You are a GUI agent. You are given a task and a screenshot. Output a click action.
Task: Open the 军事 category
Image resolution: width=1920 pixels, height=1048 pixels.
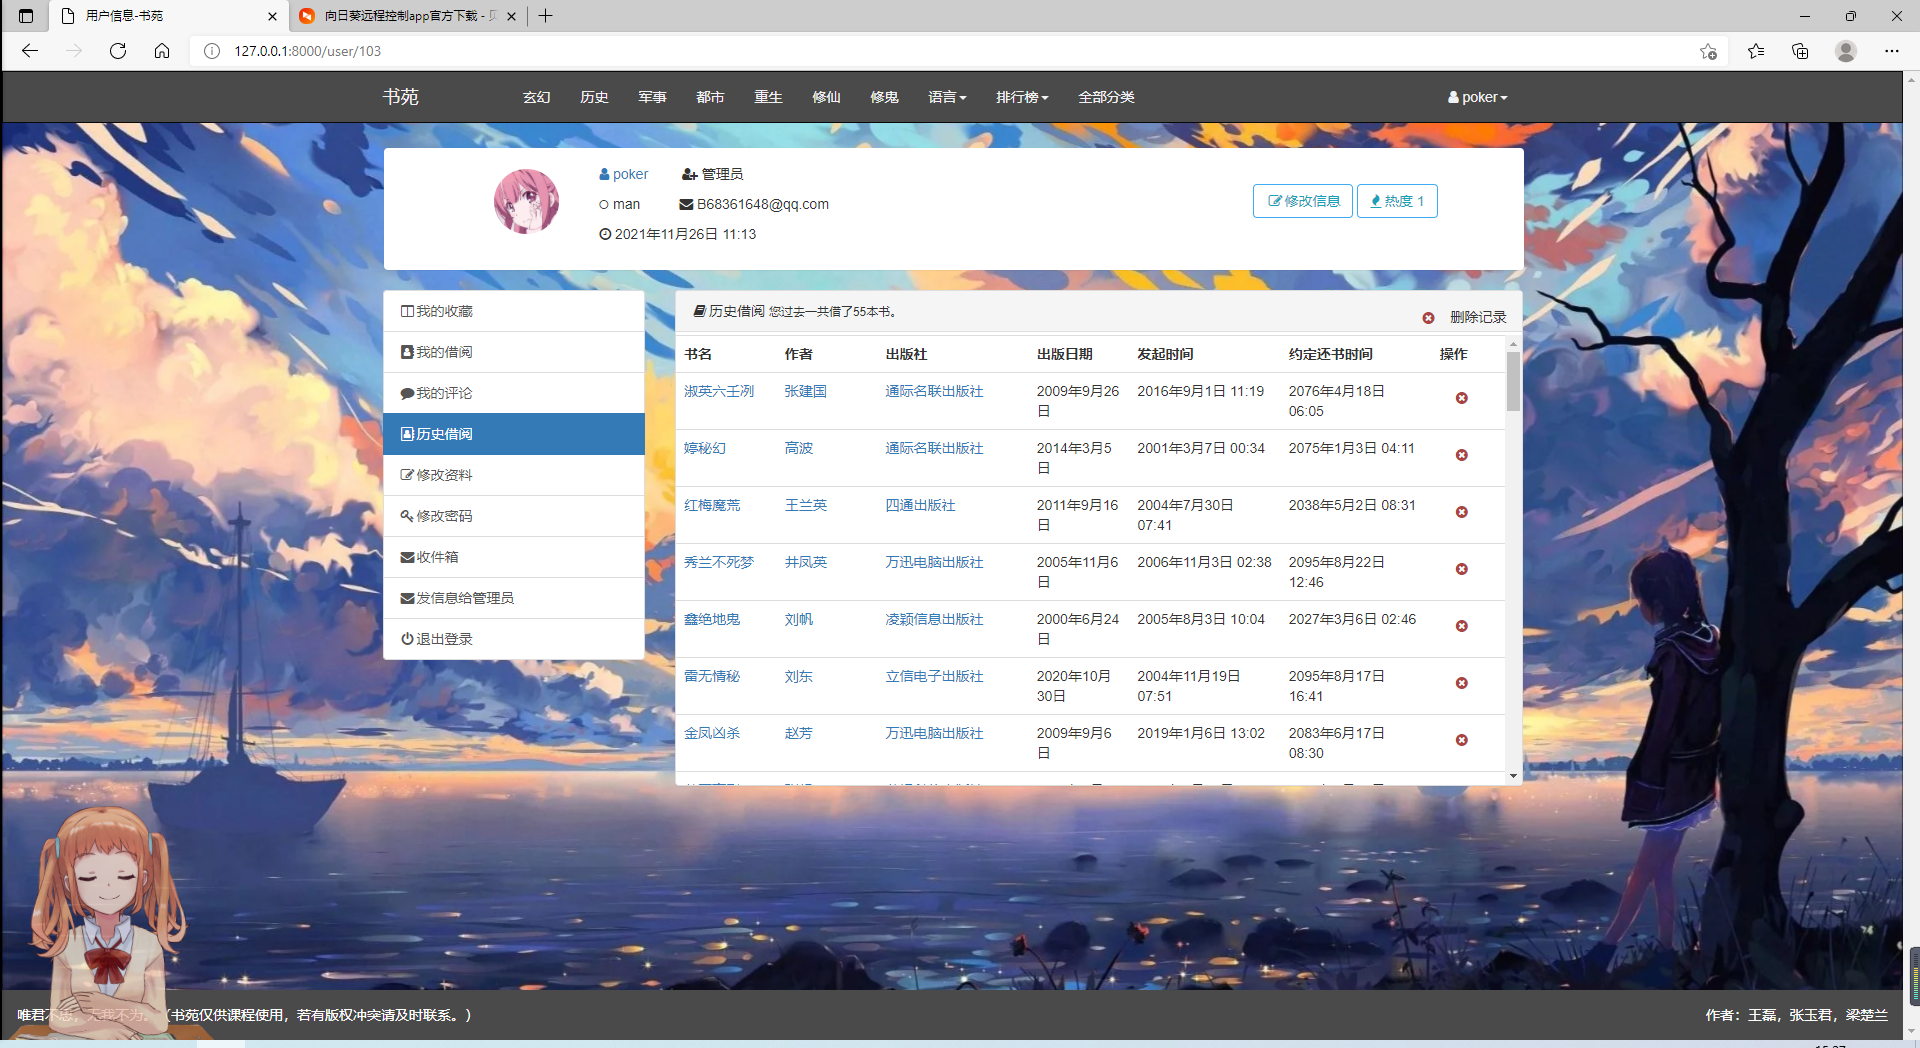pyautogui.click(x=652, y=97)
